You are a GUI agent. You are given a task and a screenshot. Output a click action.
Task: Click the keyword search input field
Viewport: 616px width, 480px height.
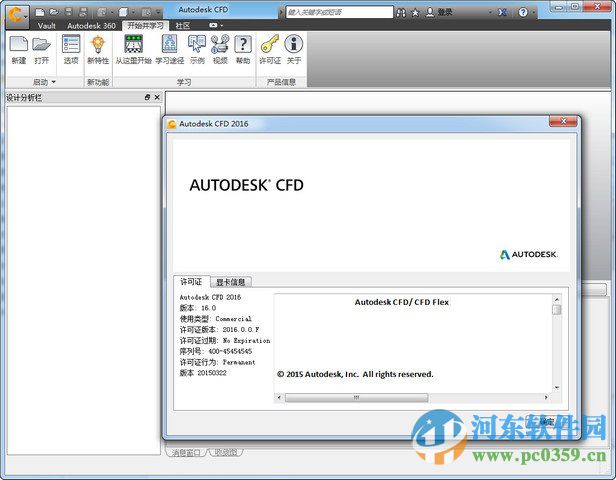[339, 12]
